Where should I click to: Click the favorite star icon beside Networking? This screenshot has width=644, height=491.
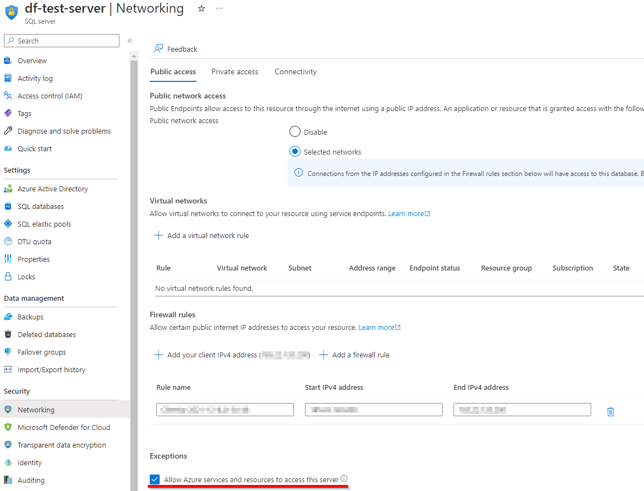click(201, 8)
